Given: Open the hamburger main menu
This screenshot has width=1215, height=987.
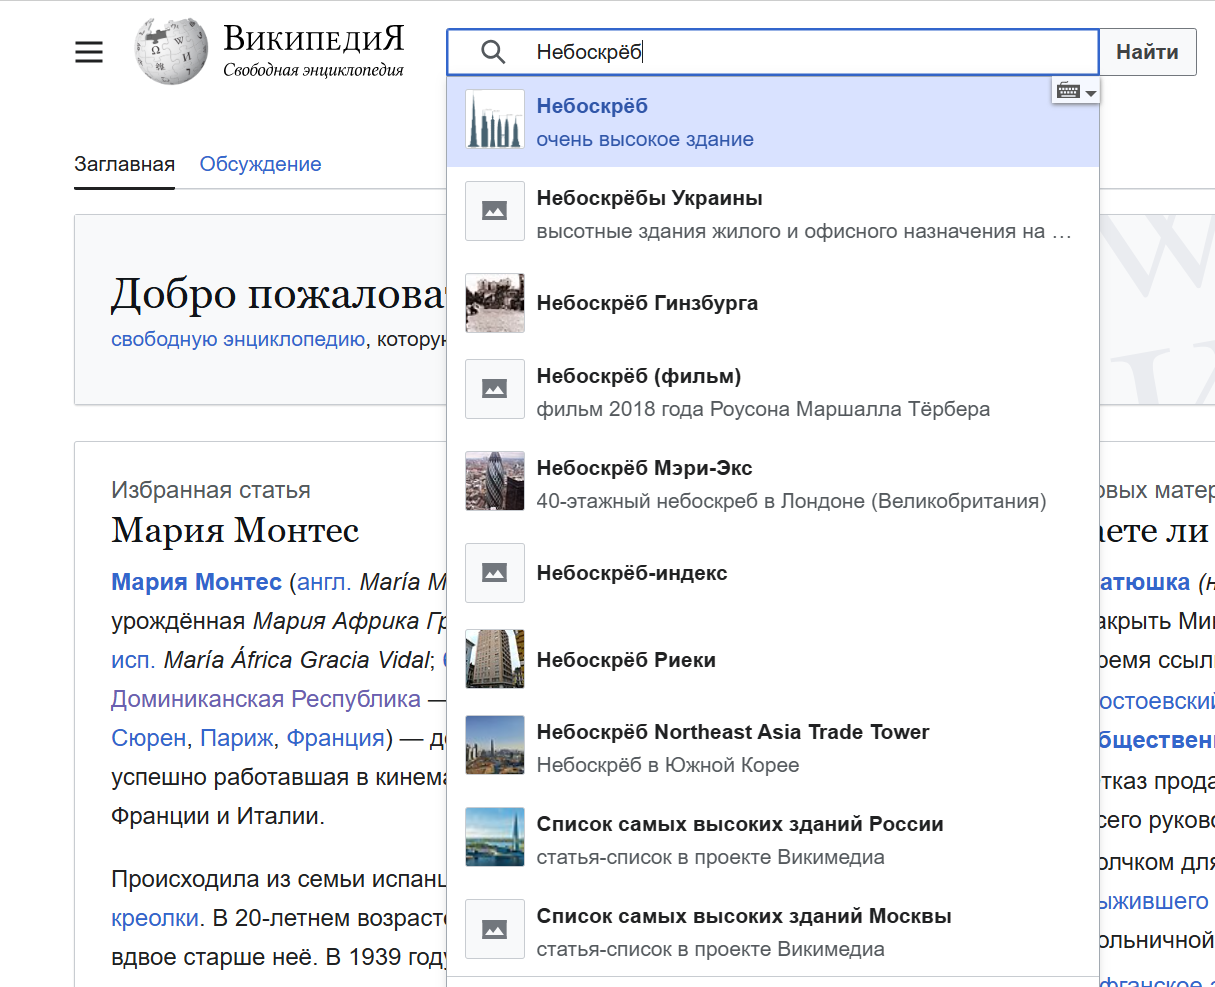Looking at the screenshot, I should 89,52.
